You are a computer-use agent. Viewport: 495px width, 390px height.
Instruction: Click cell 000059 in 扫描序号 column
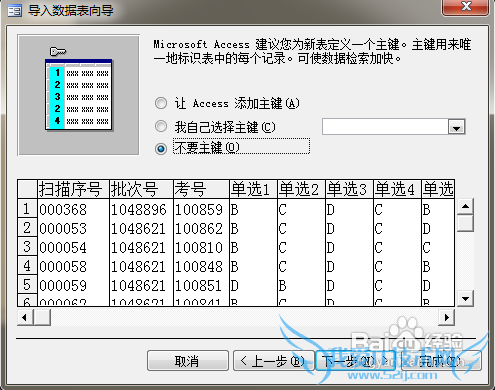click(x=73, y=286)
